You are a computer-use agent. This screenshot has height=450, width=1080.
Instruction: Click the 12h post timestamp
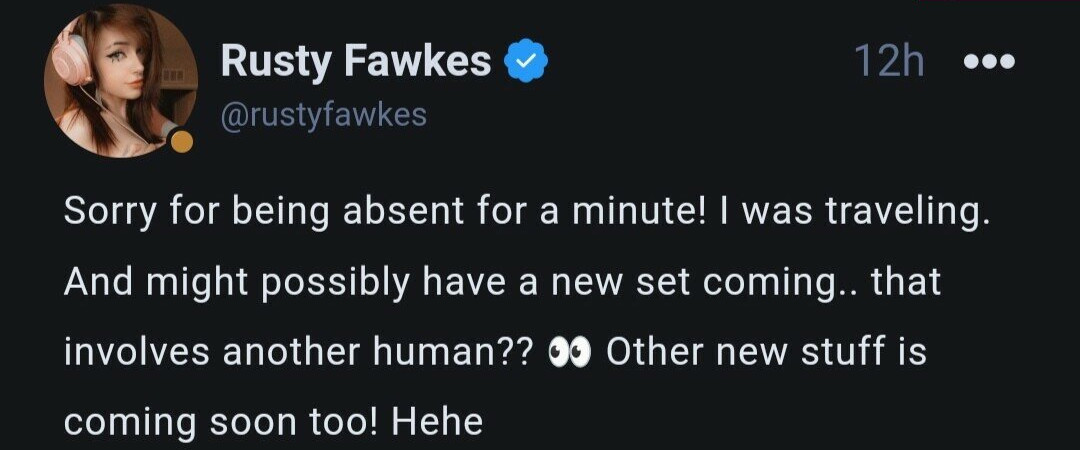click(889, 62)
